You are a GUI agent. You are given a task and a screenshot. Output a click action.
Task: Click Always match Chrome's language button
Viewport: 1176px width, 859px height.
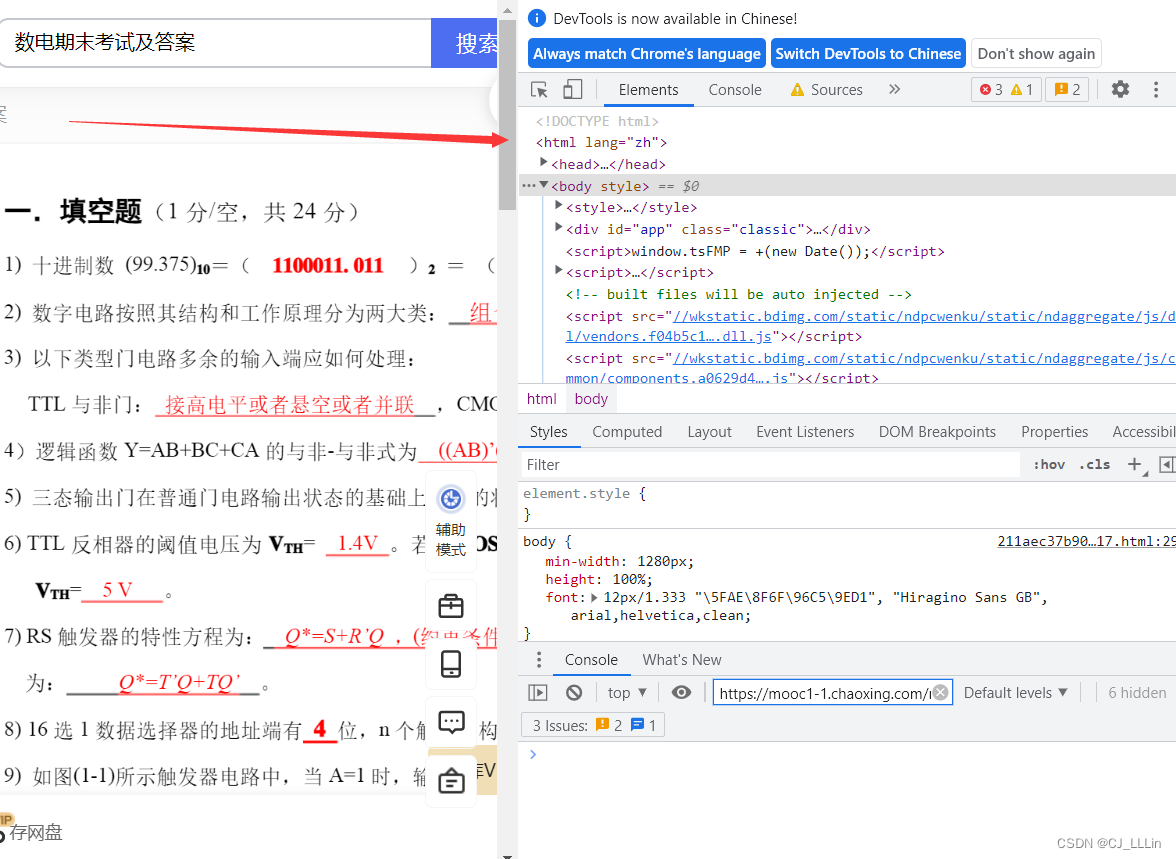pyautogui.click(x=646, y=53)
